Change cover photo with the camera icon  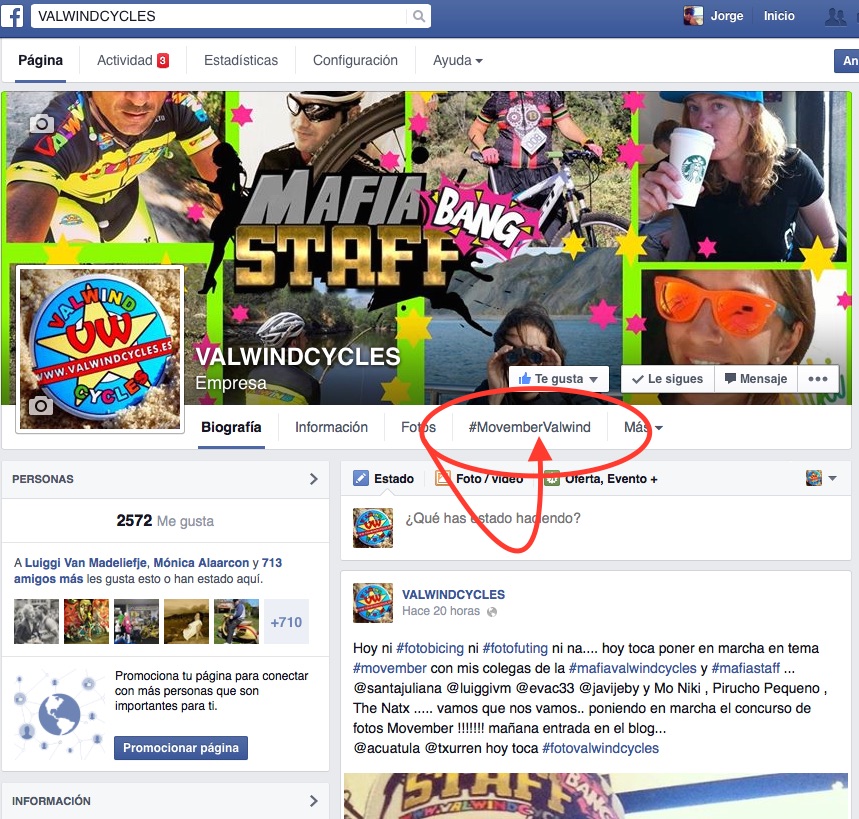42,124
